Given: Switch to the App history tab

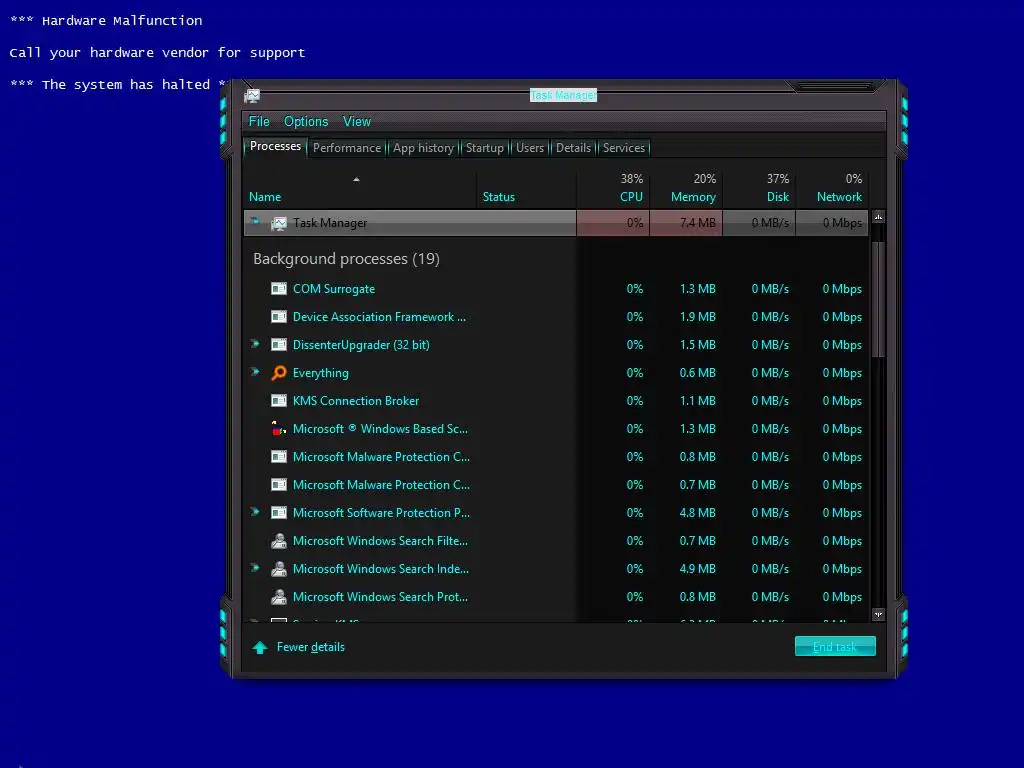Looking at the screenshot, I should pos(423,148).
